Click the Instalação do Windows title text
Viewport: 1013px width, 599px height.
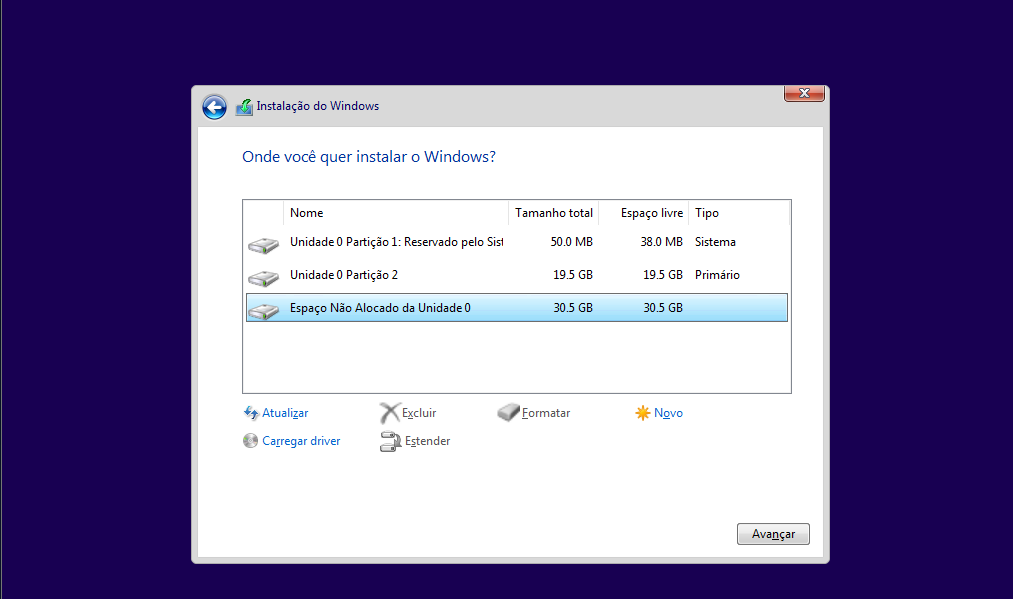[x=318, y=106]
